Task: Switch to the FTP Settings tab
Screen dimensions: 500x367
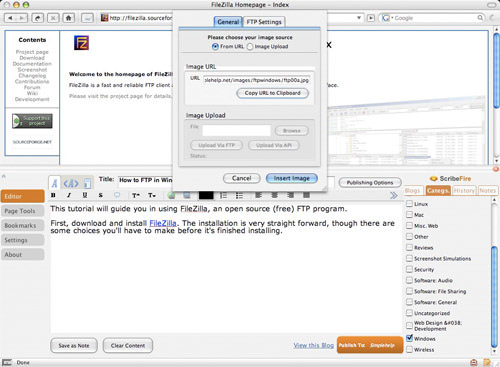Action: coord(264,22)
